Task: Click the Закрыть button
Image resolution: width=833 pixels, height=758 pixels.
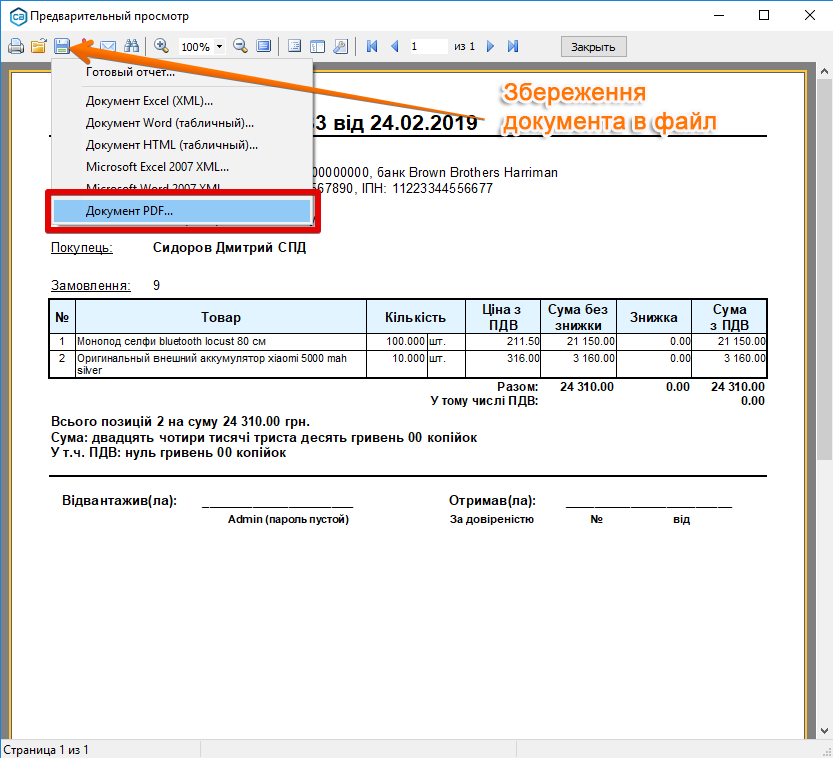Action: coord(593,47)
